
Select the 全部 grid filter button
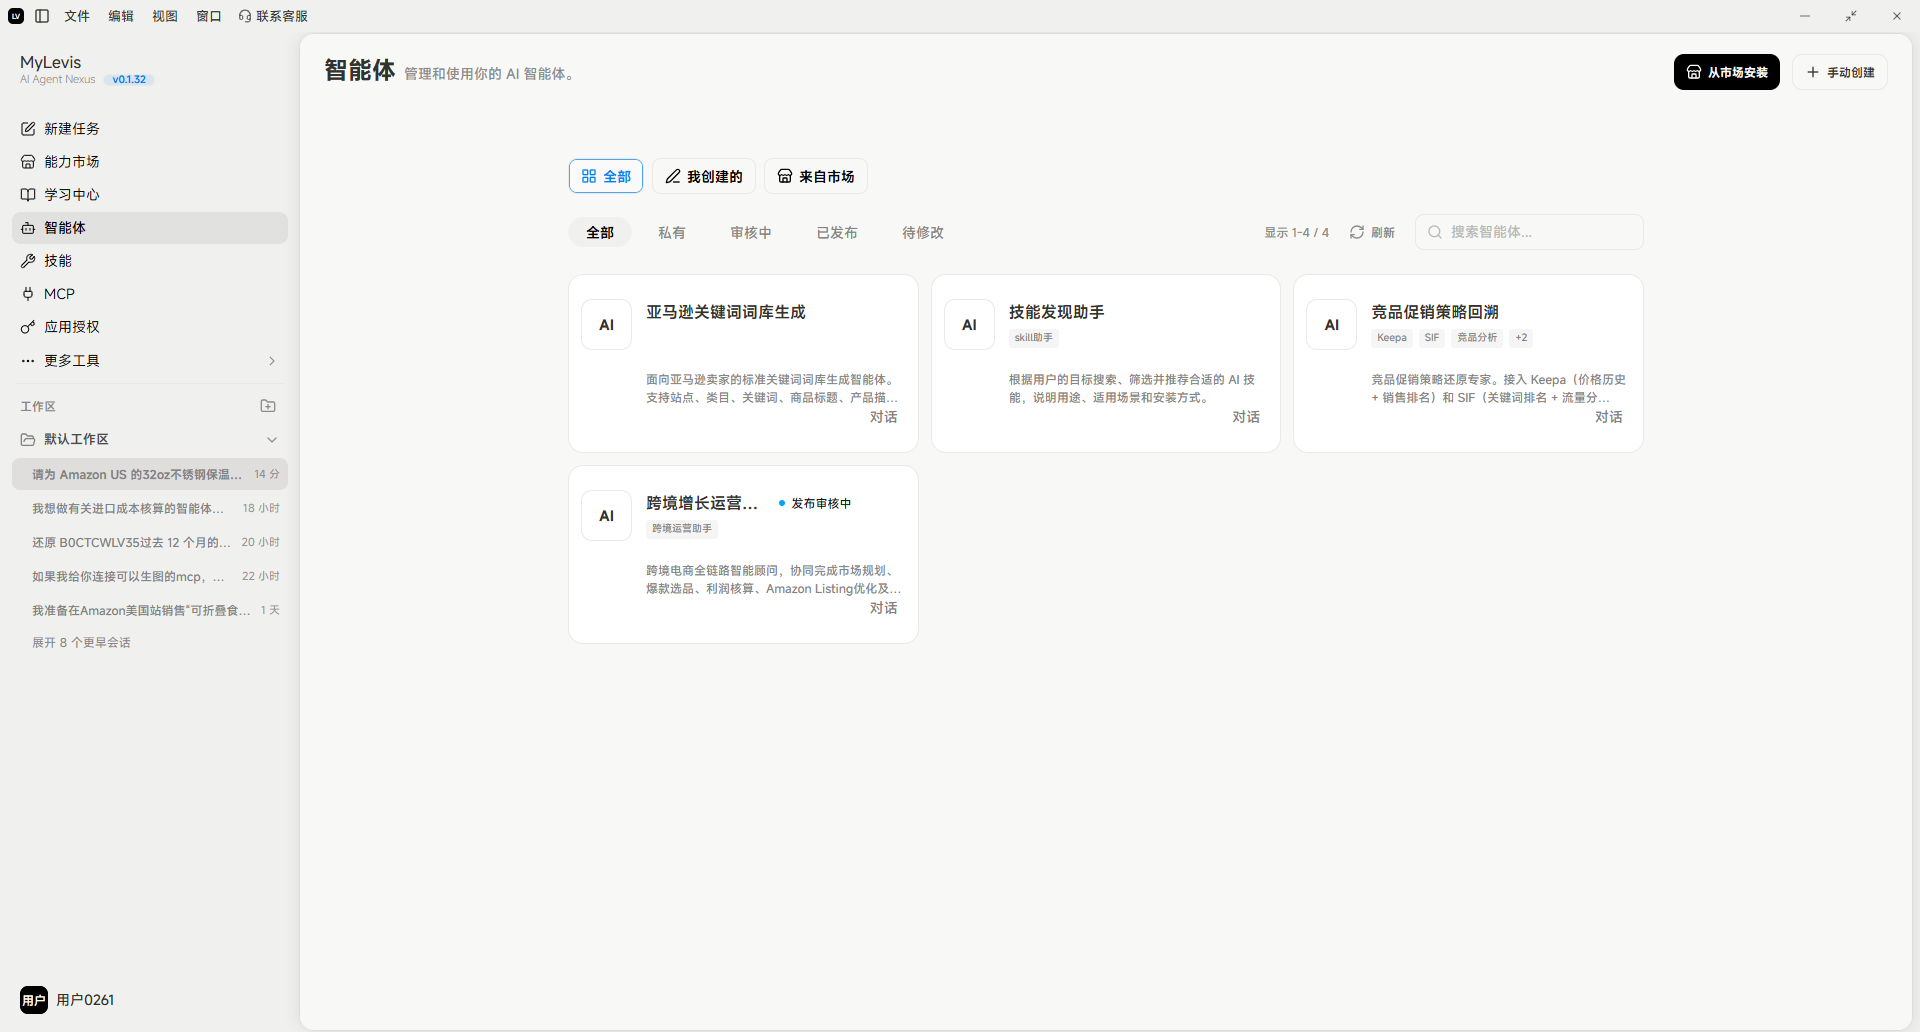tap(606, 176)
